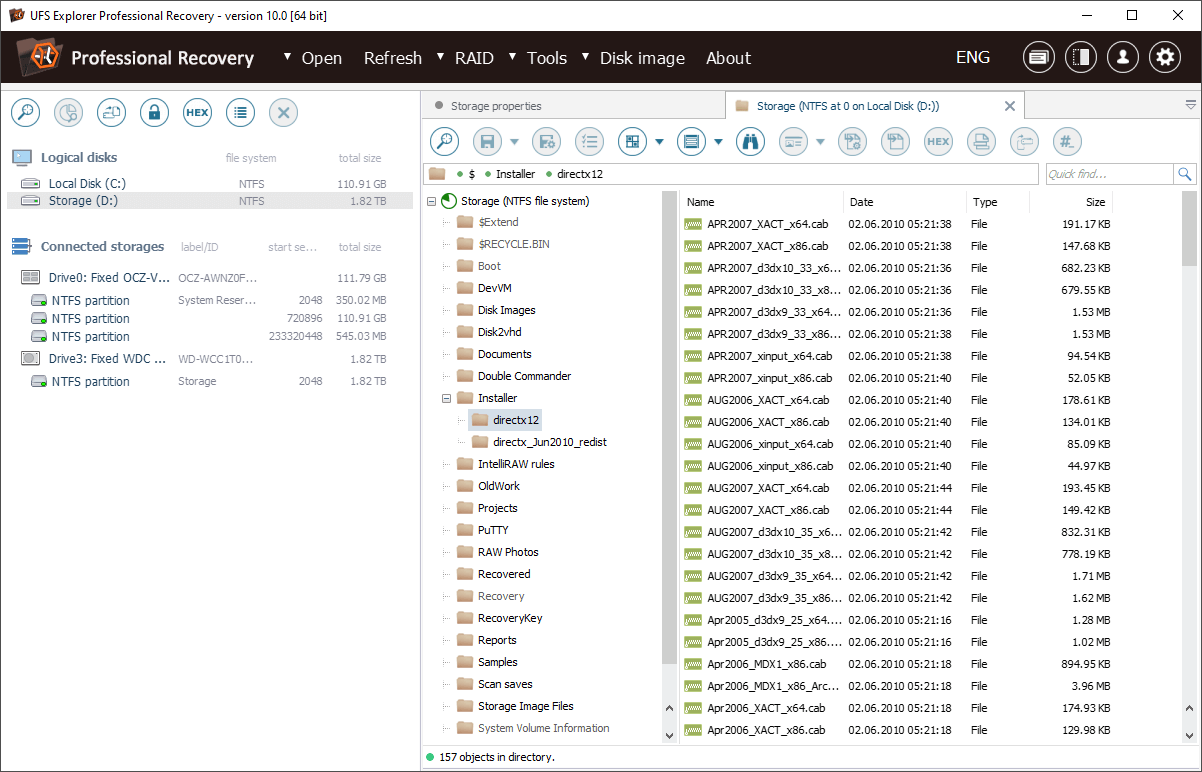Open the Disk image menu
The height and width of the screenshot is (772, 1202).
click(x=642, y=58)
